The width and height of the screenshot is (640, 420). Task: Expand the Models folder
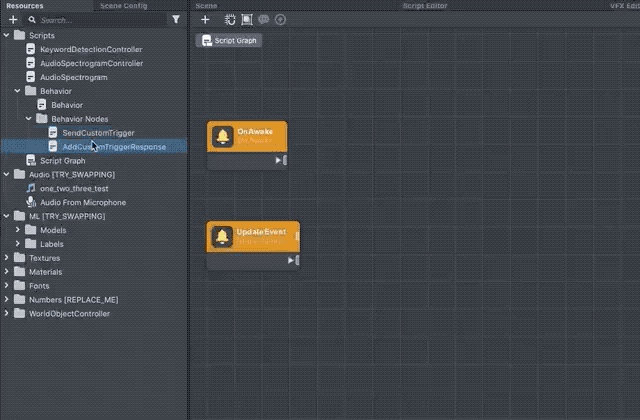[x=18, y=230]
